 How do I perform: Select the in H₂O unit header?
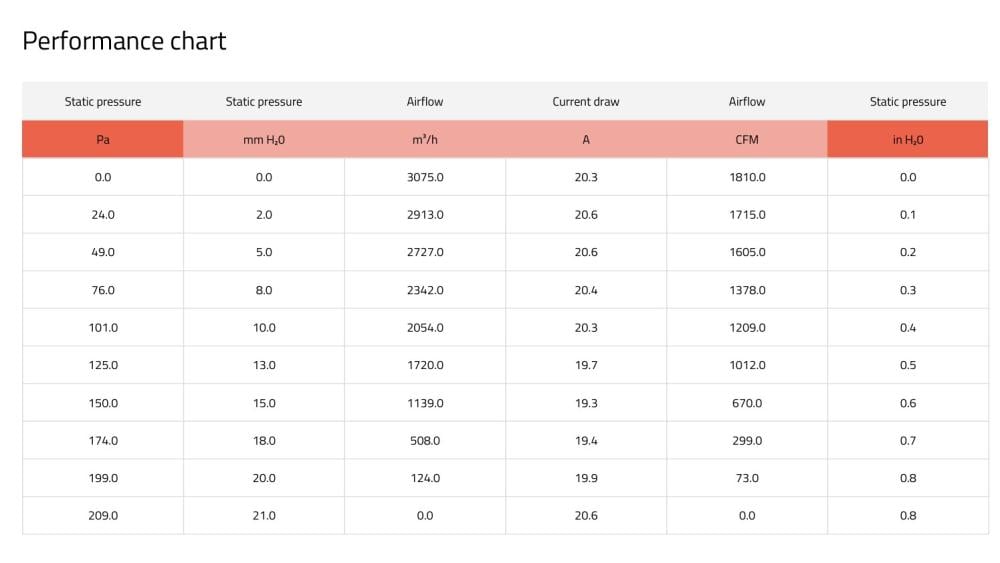908,140
